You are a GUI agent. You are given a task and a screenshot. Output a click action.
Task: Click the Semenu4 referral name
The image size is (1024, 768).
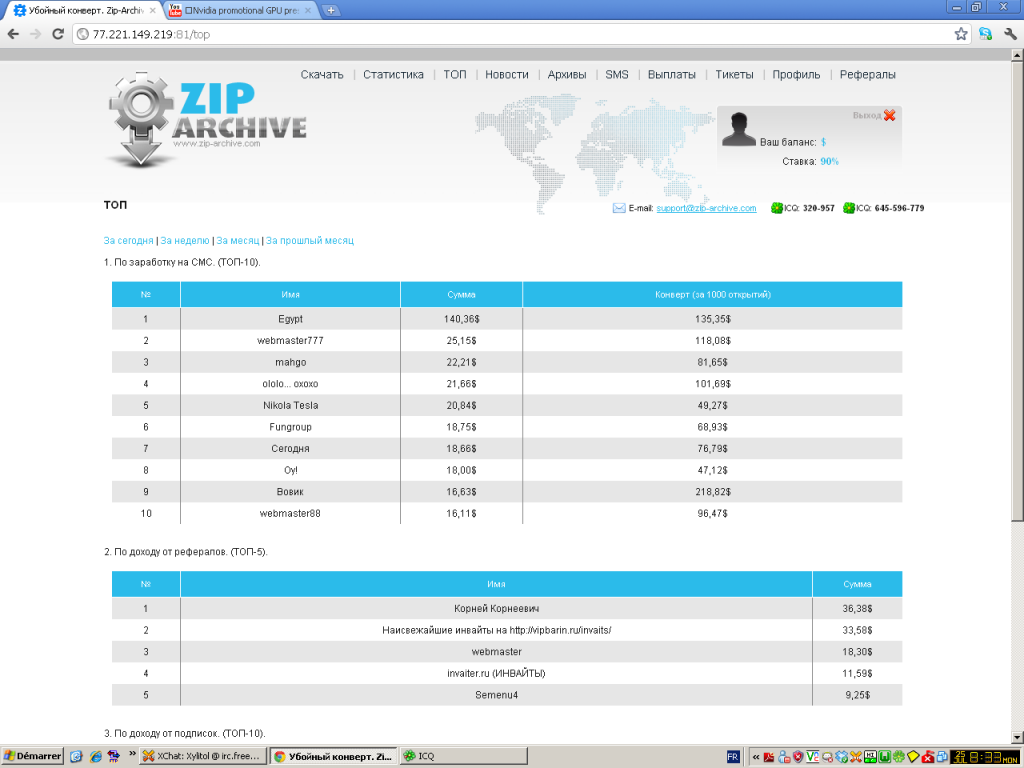tap(496, 695)
